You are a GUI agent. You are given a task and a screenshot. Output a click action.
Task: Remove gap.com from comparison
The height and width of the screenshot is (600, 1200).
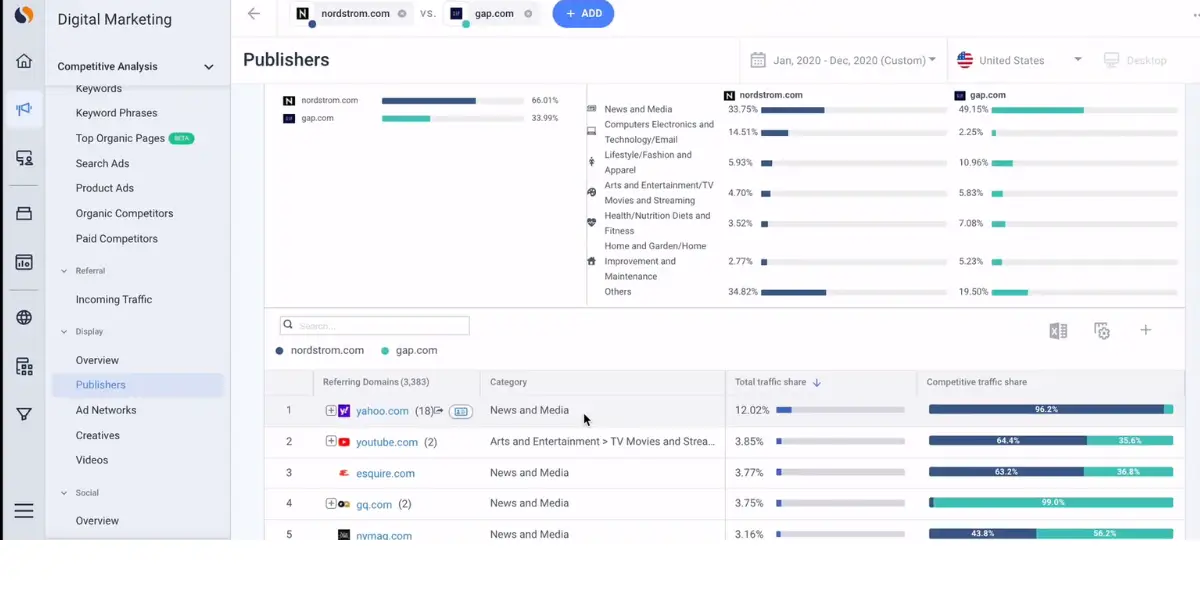pos(528,14)
